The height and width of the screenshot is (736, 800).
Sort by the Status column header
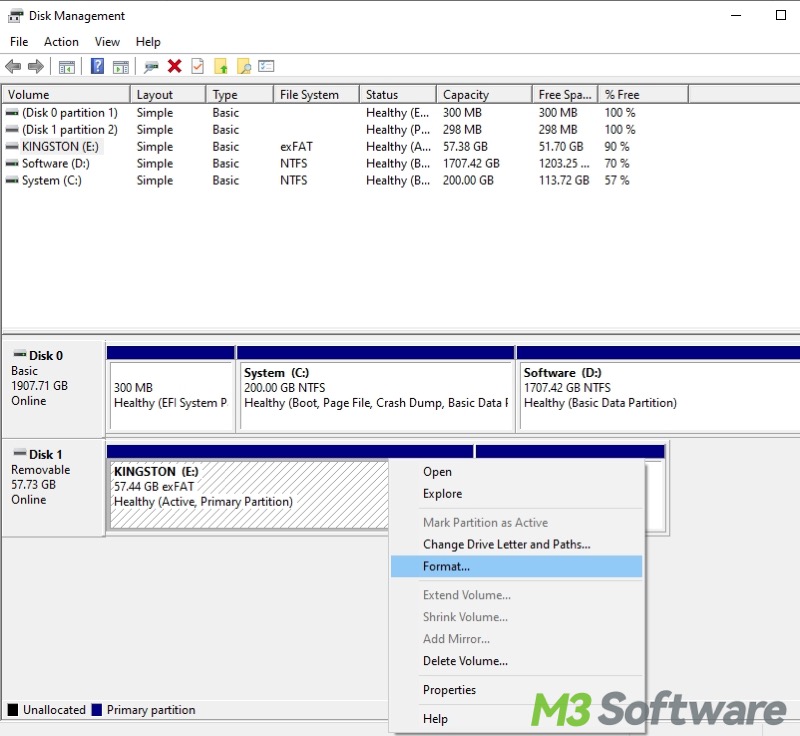pos(398,95)
